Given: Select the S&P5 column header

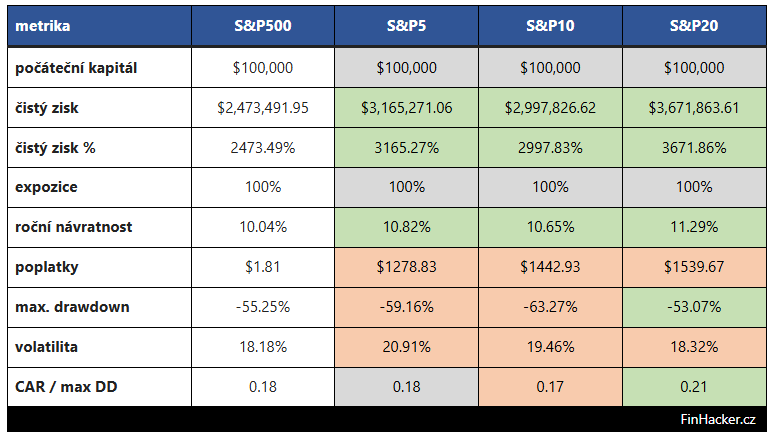Looking at the screenshot, I should coord(407,27).
